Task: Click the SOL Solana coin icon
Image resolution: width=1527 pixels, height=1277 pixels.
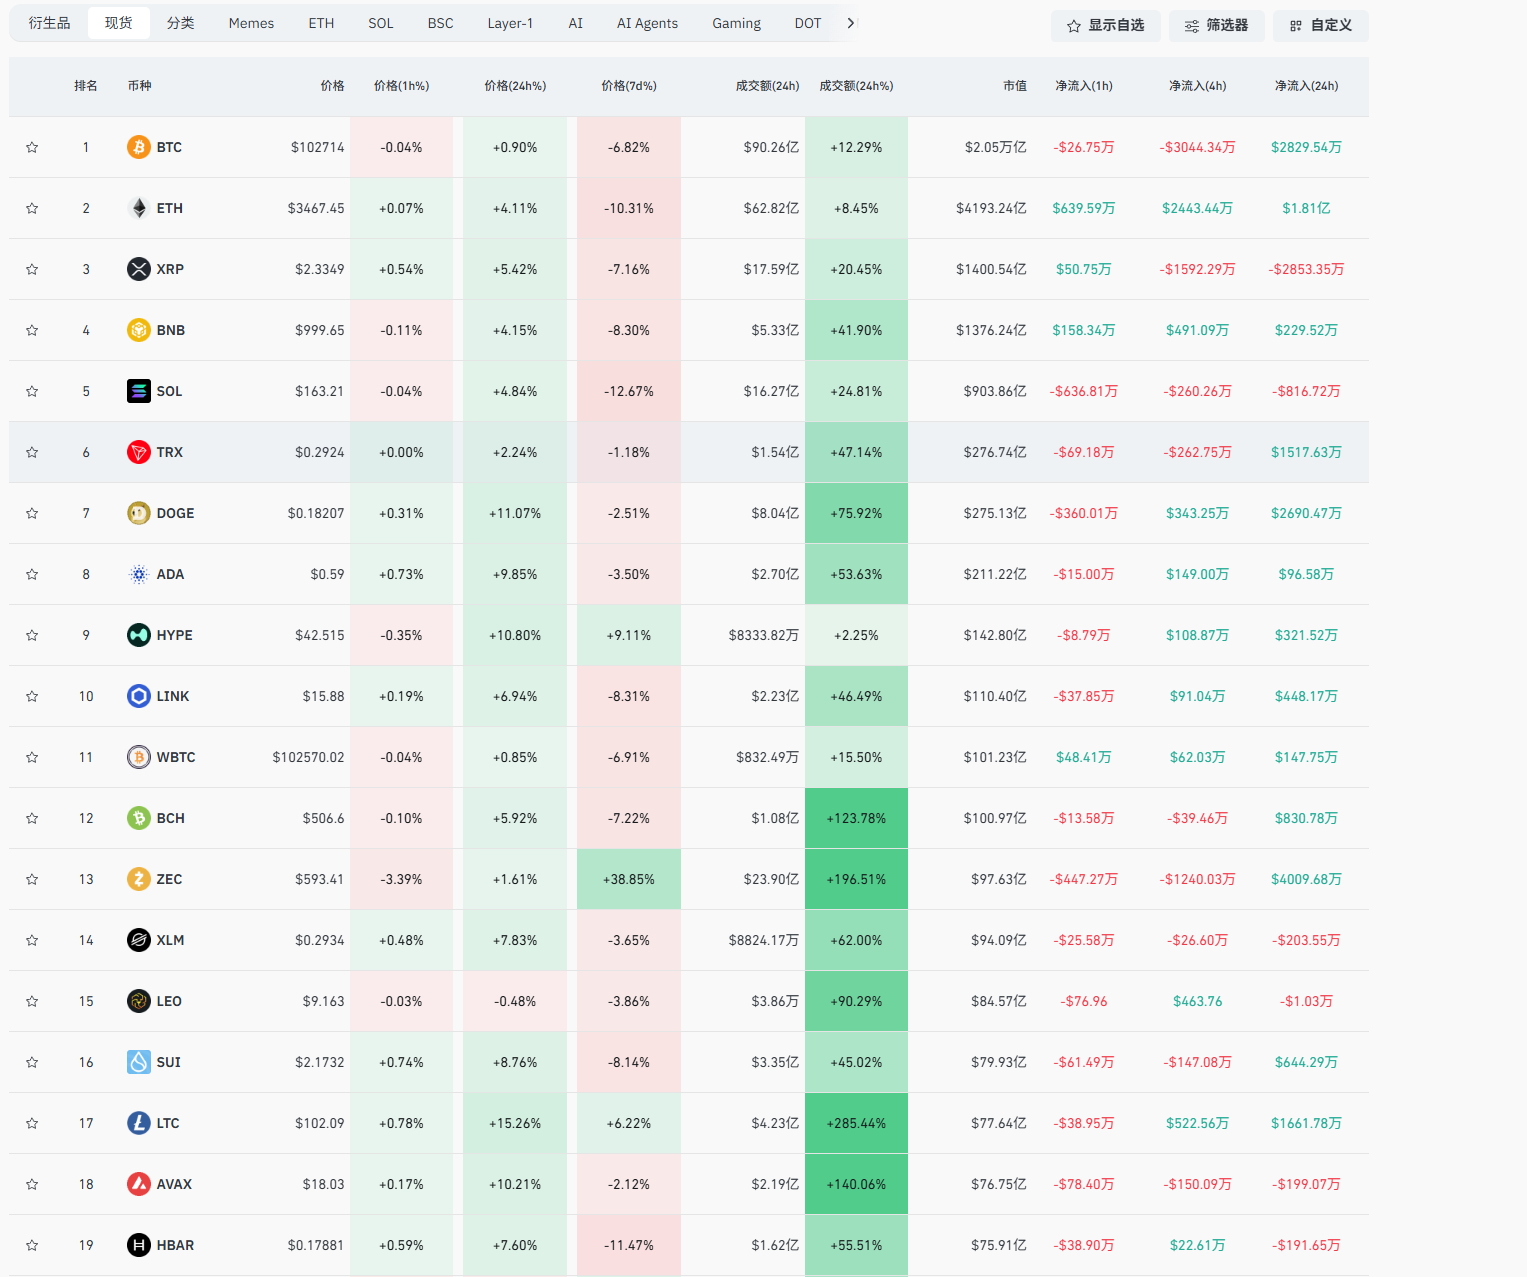Action: (139, 391)
